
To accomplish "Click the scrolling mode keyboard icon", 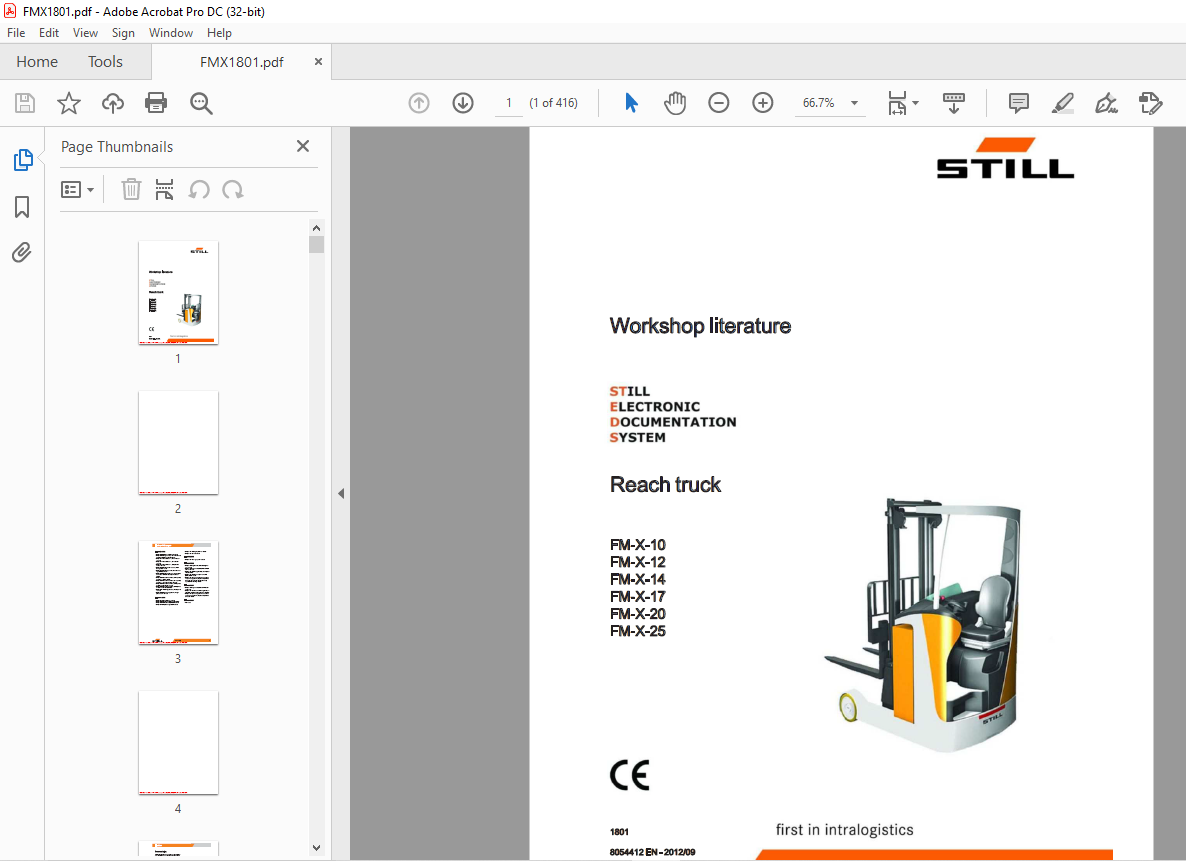I will pos(954,103).
